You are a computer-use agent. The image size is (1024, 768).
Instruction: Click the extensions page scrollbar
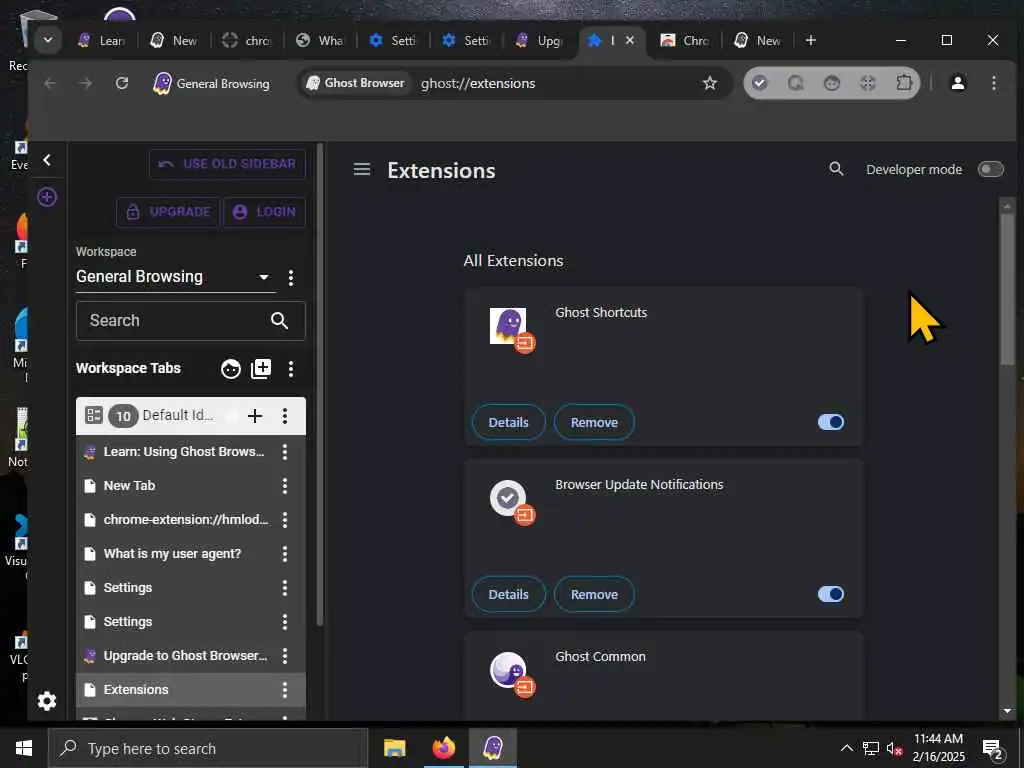coord(1007,291)
